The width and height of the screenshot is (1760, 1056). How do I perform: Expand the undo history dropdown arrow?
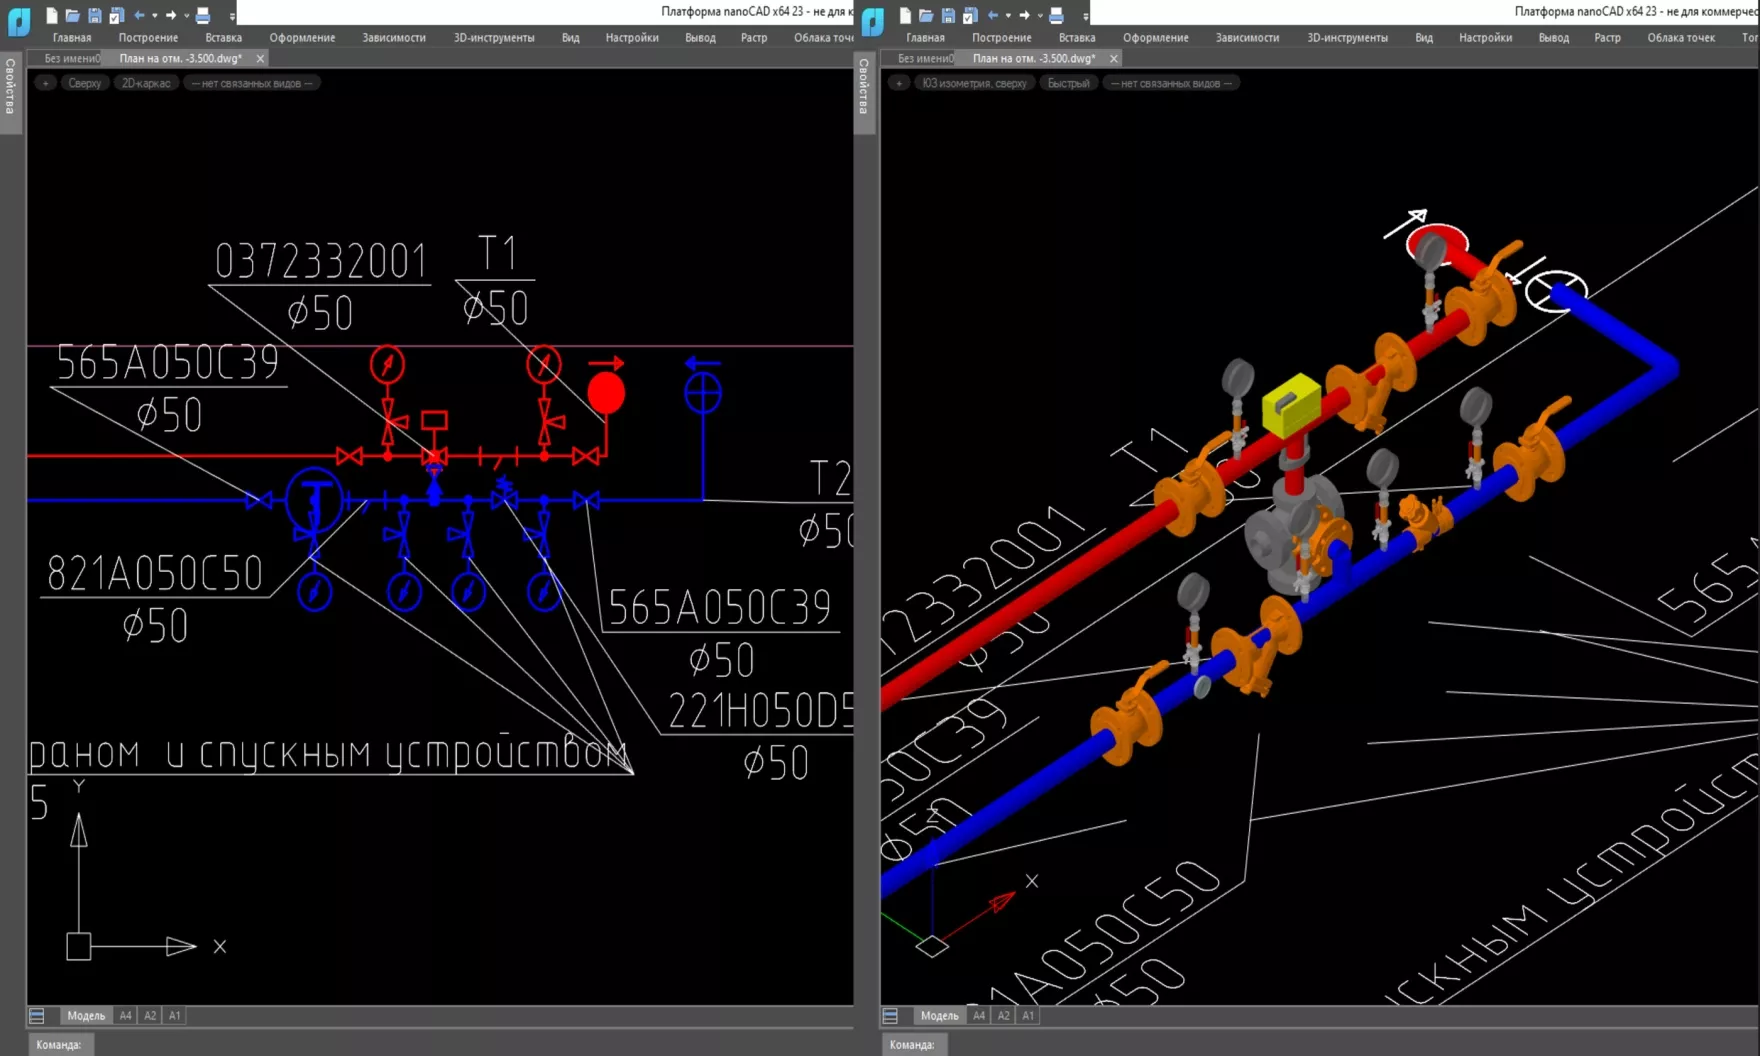[156, 15]
